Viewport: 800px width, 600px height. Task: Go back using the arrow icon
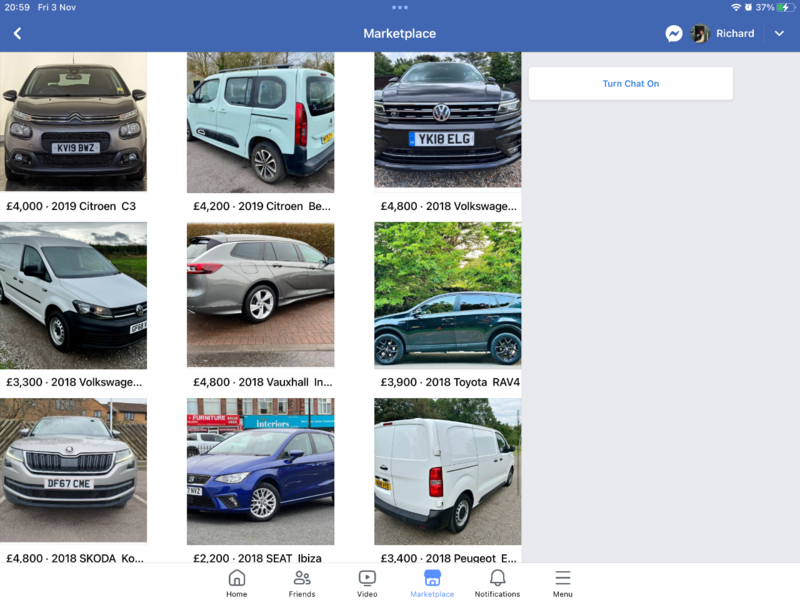(x=17, y=34)
